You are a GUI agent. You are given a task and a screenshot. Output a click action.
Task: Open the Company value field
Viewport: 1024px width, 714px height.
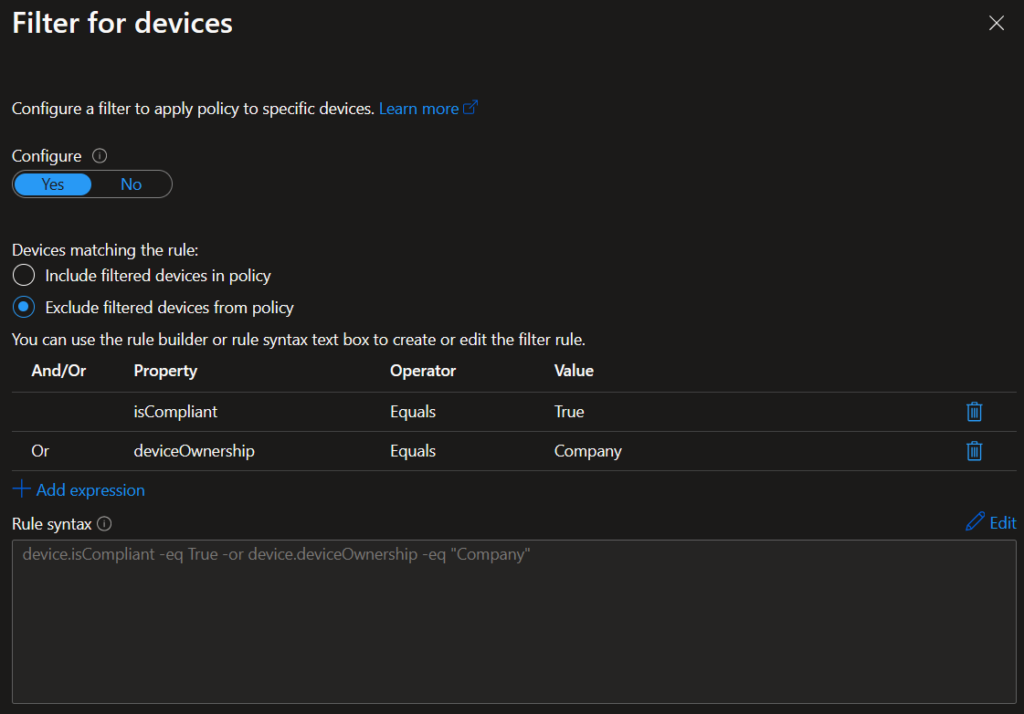click(x=588, y=451)
